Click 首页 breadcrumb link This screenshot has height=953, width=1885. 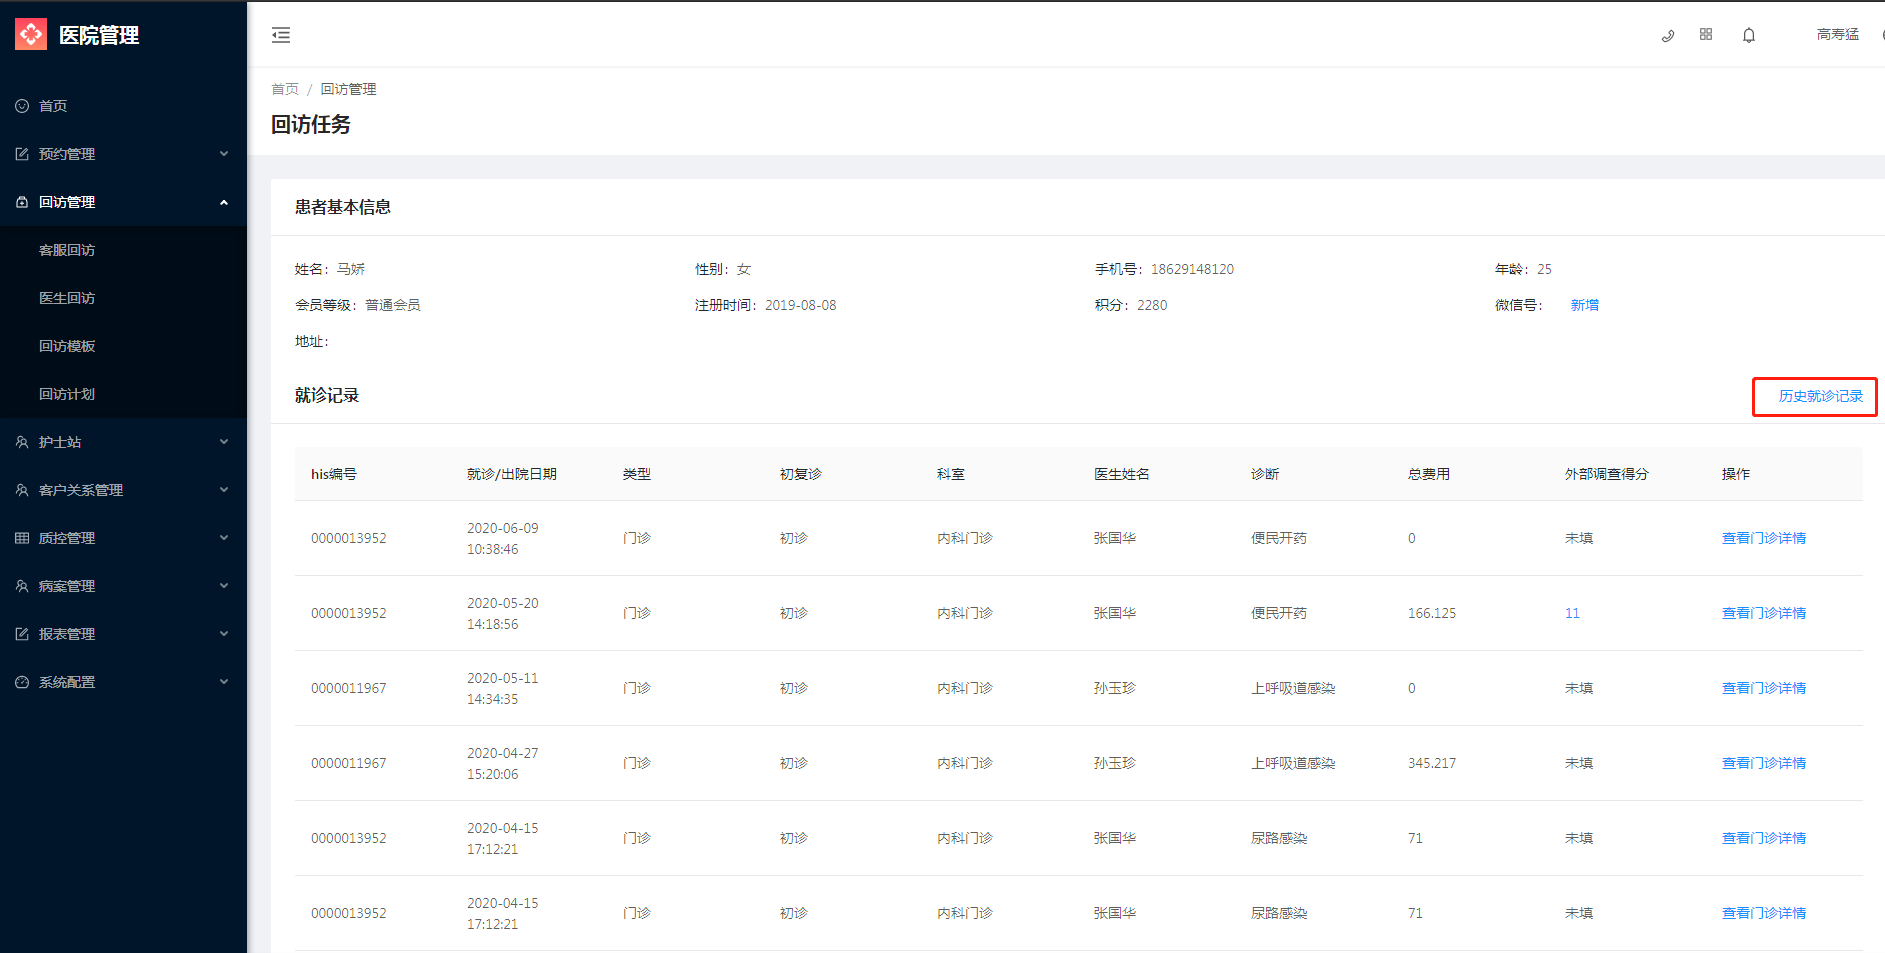coord(285,89)
